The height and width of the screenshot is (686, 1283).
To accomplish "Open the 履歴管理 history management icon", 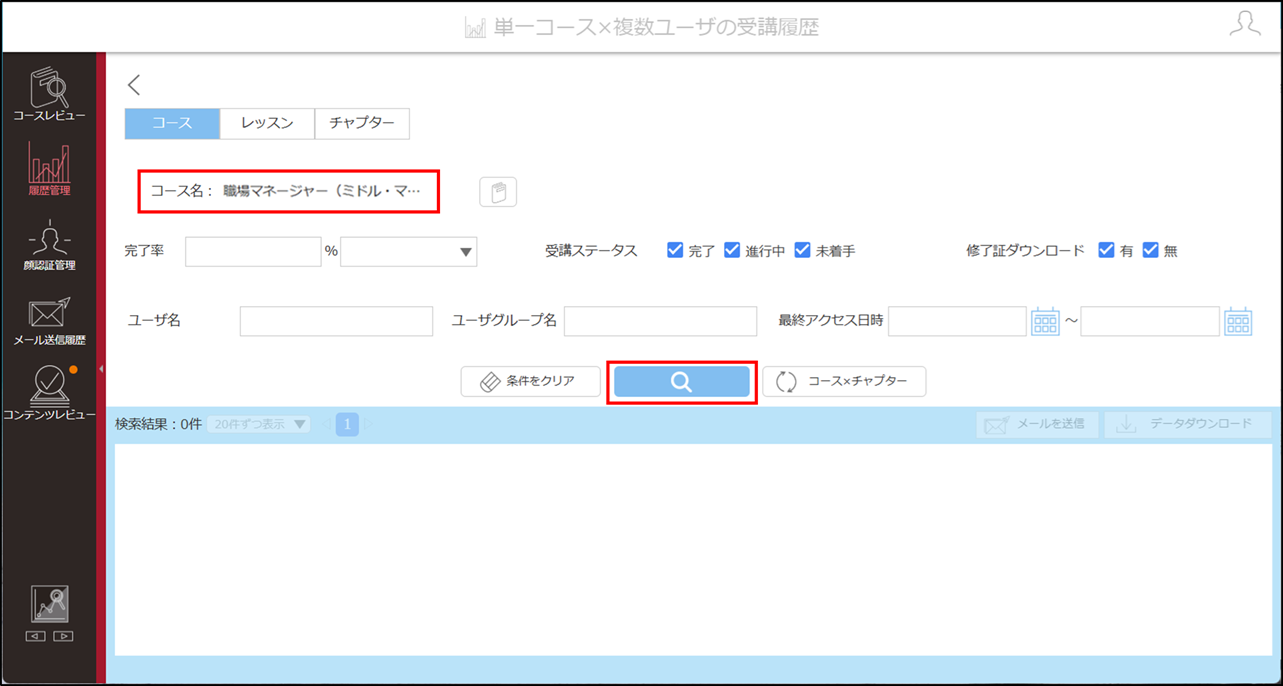I will pyautogui.click(x=49, y=168).
